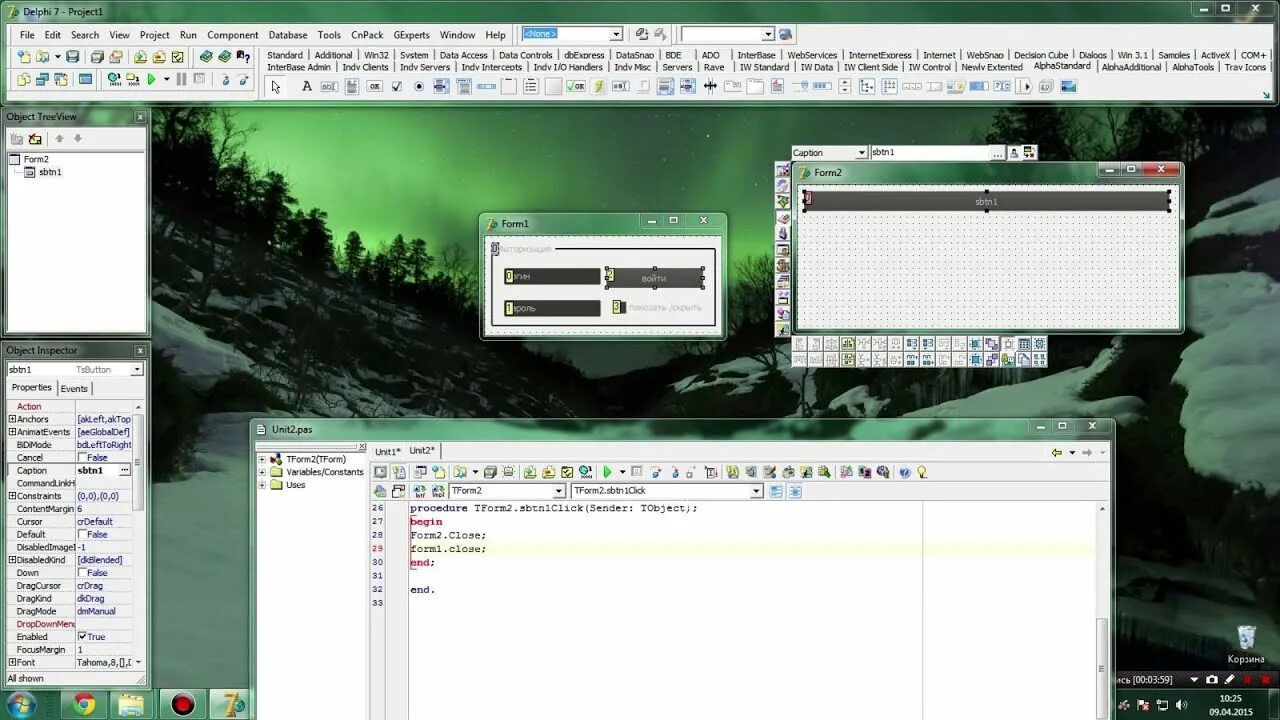Open the File menu
1280x720 pixels.
[x=27, y=35]
